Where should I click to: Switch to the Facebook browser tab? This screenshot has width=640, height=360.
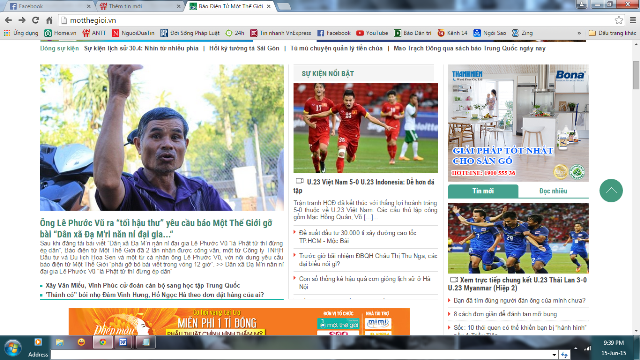pos(50,6)
